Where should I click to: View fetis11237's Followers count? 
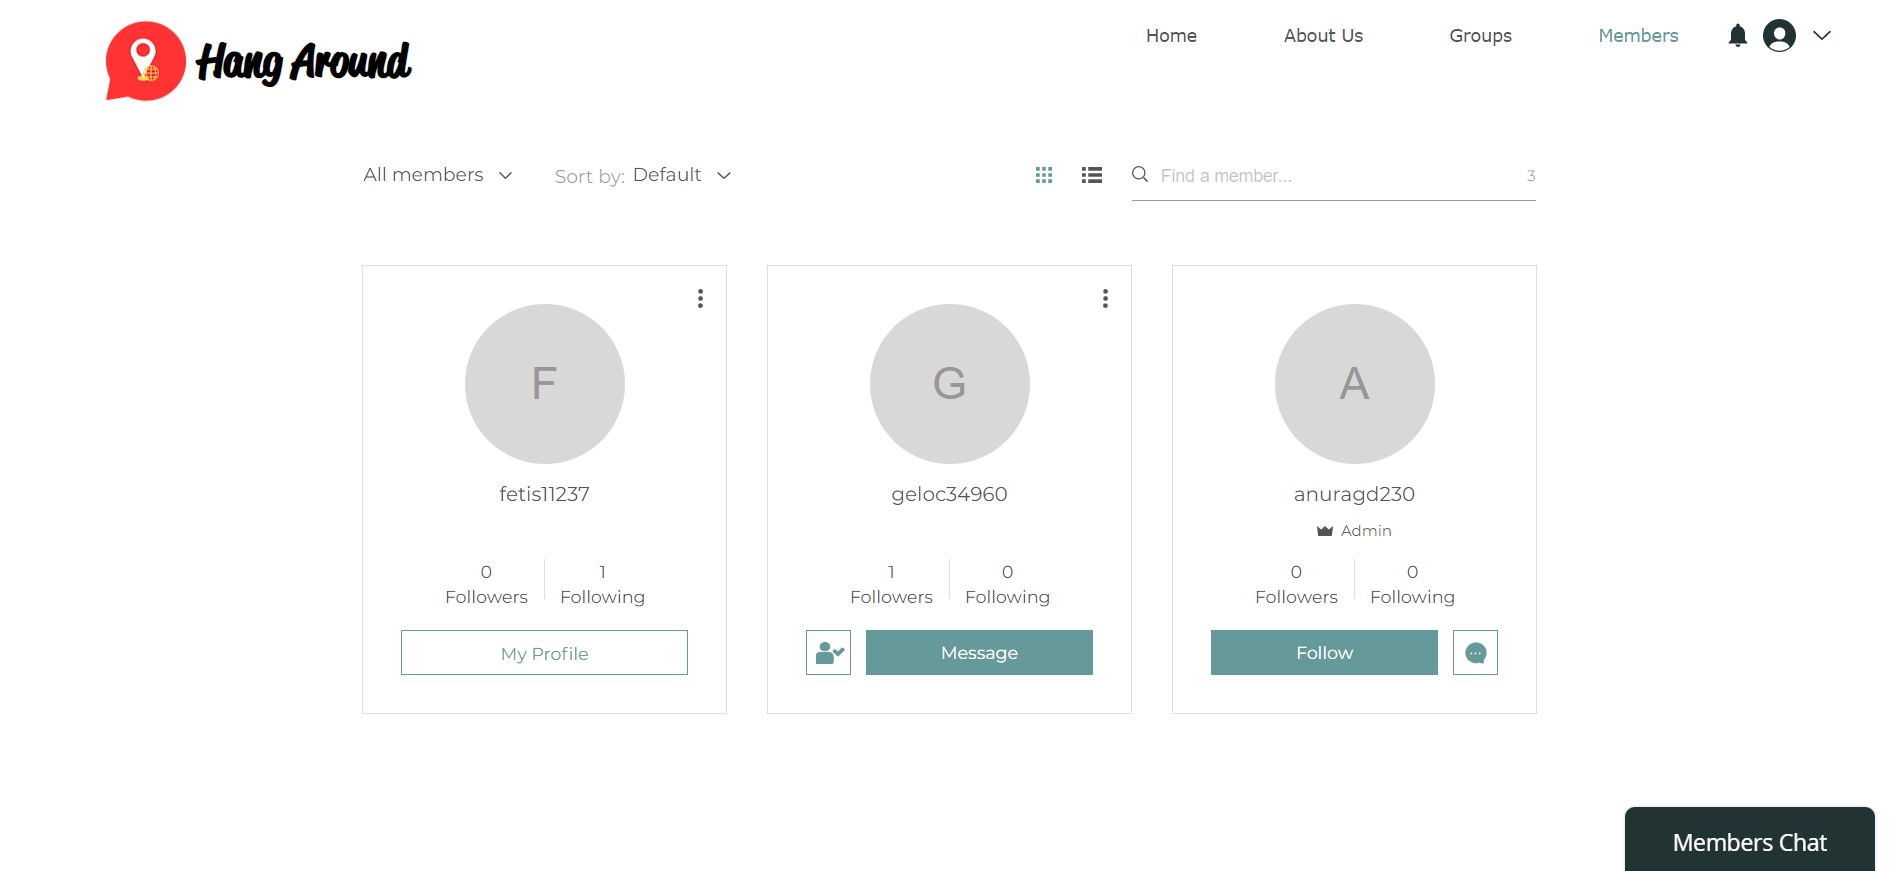point(486,584)
